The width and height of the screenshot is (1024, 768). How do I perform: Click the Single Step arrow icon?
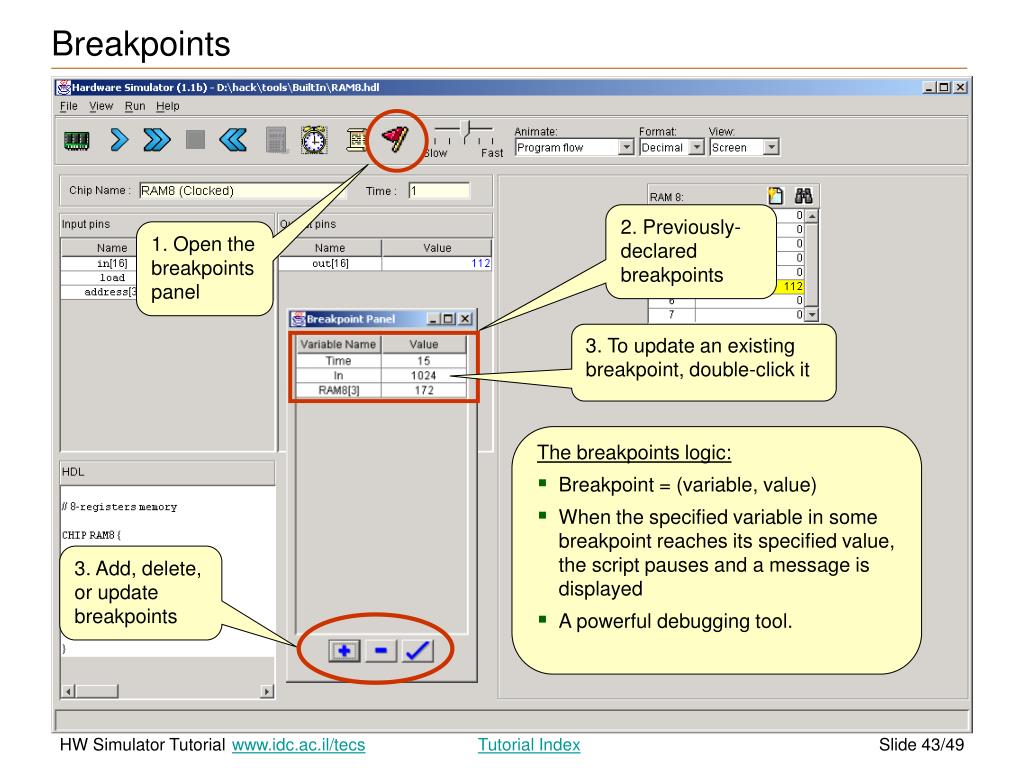coord(119,140)
